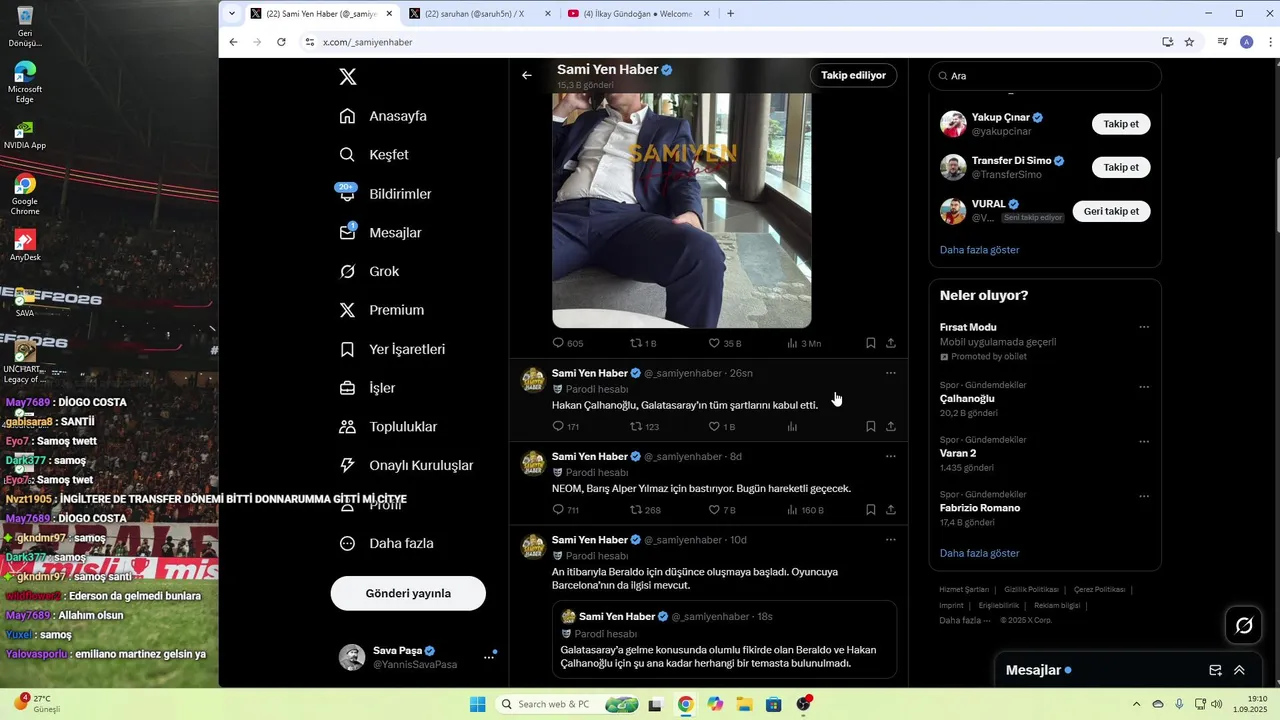Viewport: 1280px width, 720px height.
Task: Like the NEOM tweet with 7 B likes
Action: pos(722,510)
